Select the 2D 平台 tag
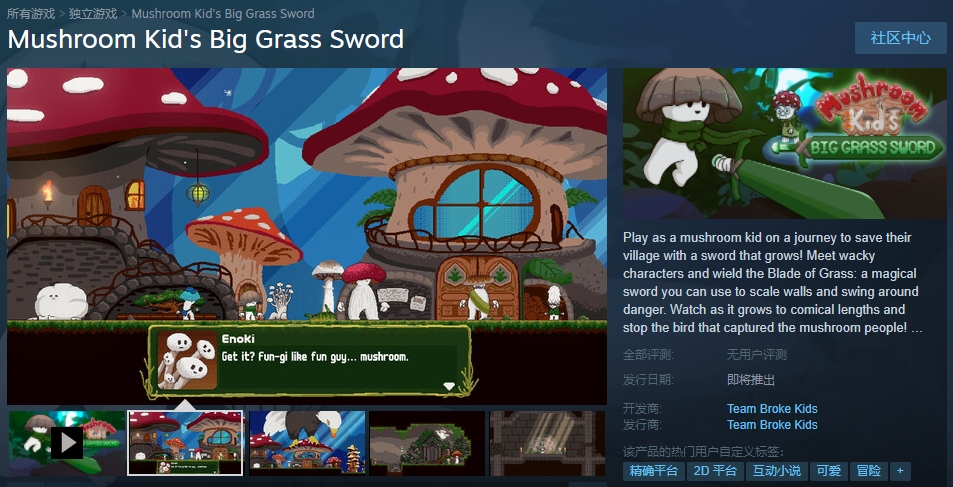Image resolution: width=953 pixels, height=487 pixels. (x=716, y=471)
